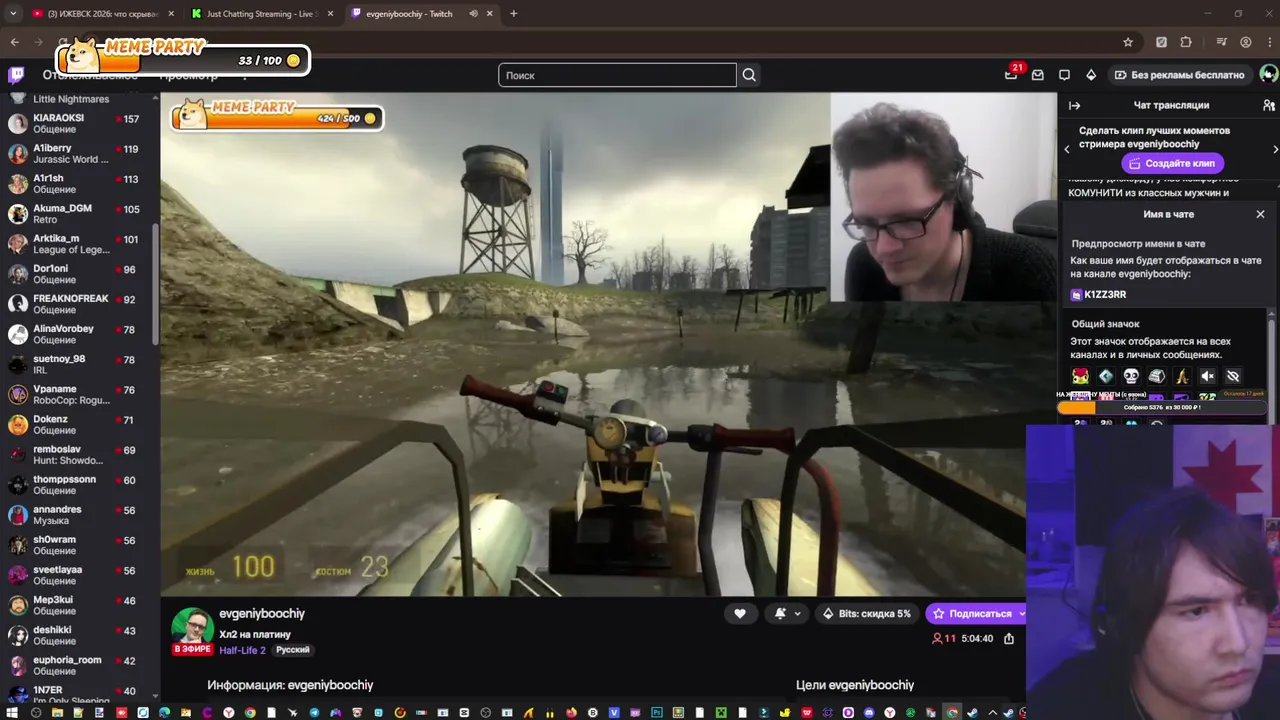Screen dimensions: 1280x720
Task: Open the inbox notifications envelope icon
Action: coord(1038,75)
